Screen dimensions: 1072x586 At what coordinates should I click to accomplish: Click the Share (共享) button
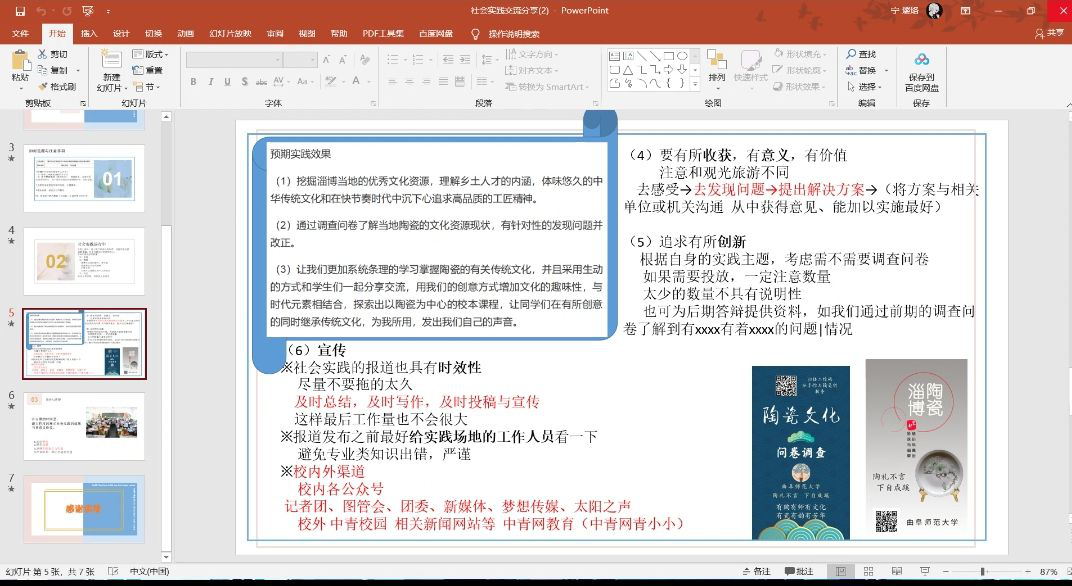click(1054, 33)
